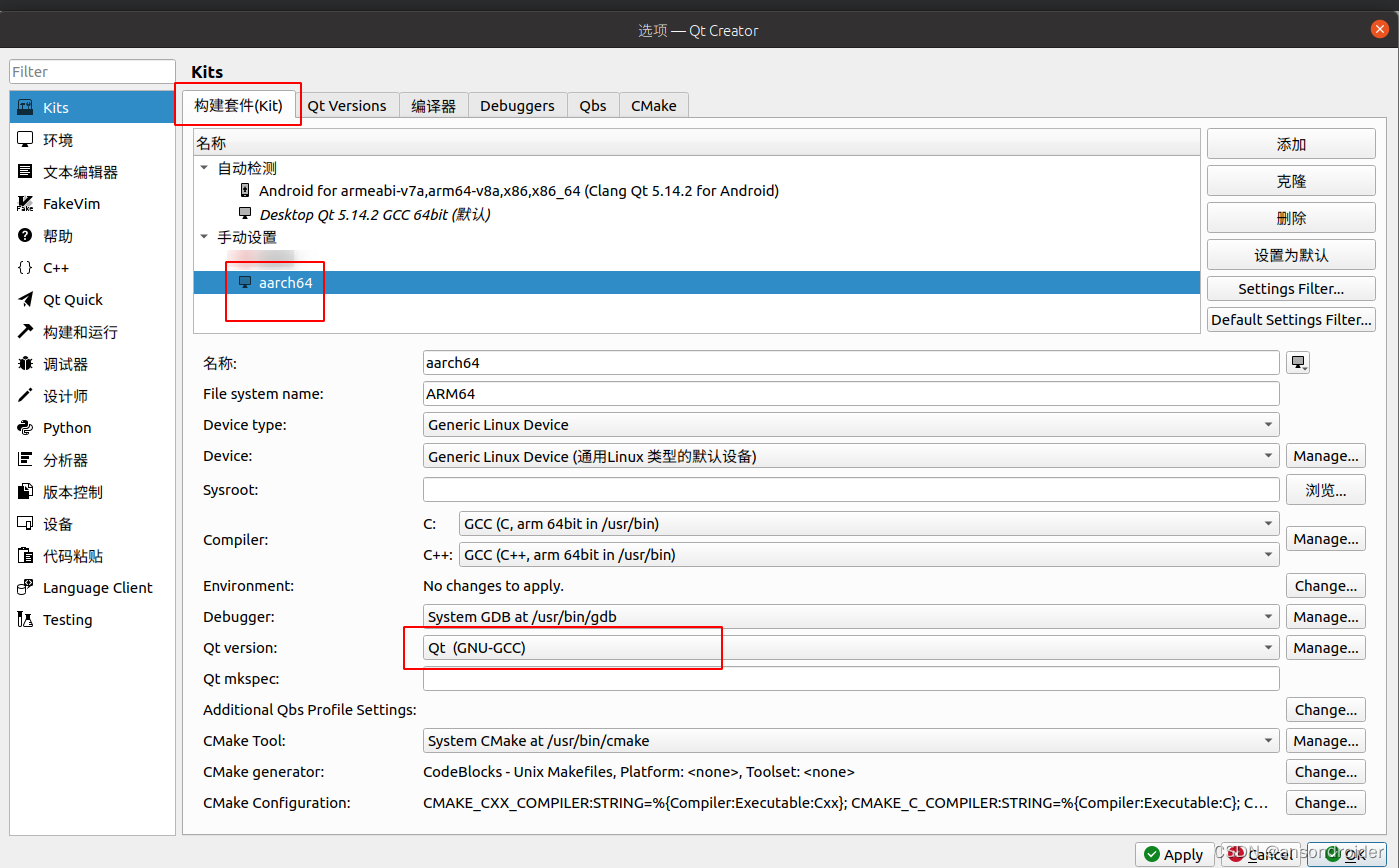Switch to the Qt Versions tab
This screenshot has width=1399, height=868.
[347, 105]
